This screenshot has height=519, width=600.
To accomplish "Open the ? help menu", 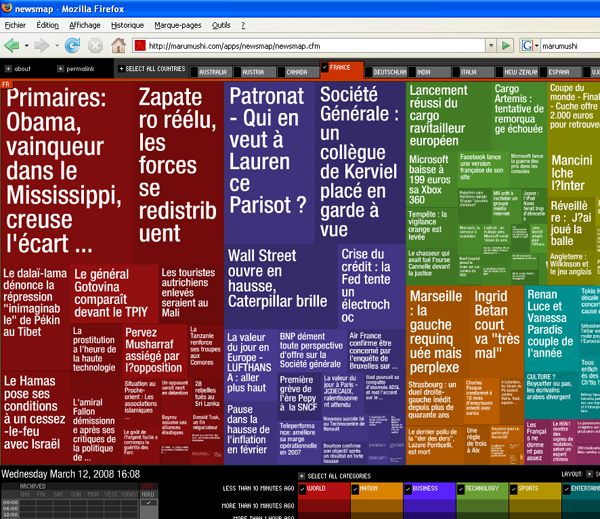I will [243, 25].
